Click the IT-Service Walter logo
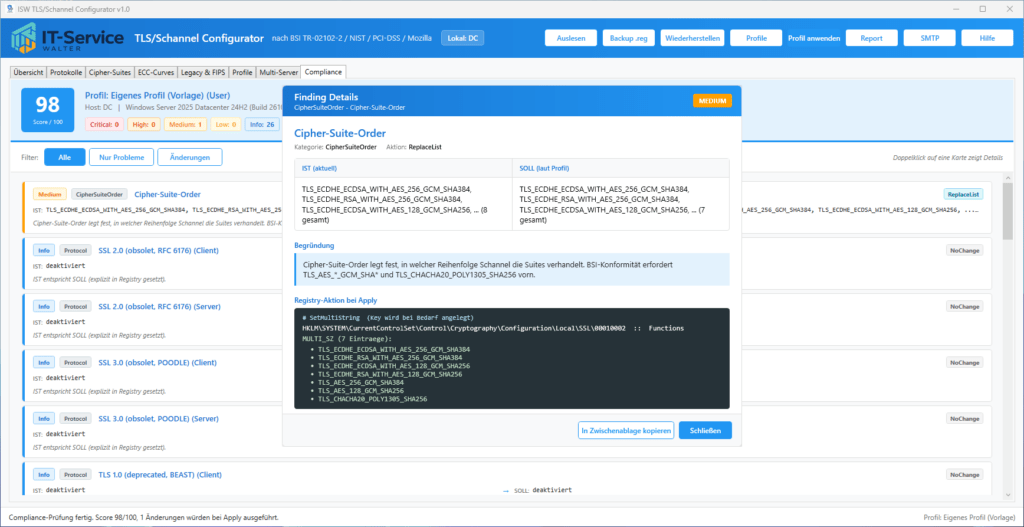 (68, 38)
